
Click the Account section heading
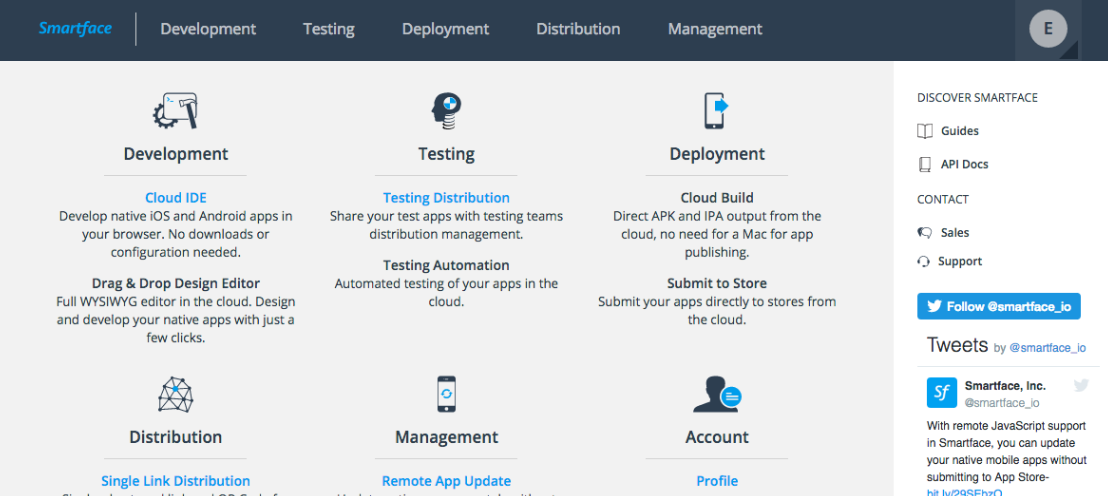[x=717, y=437]
